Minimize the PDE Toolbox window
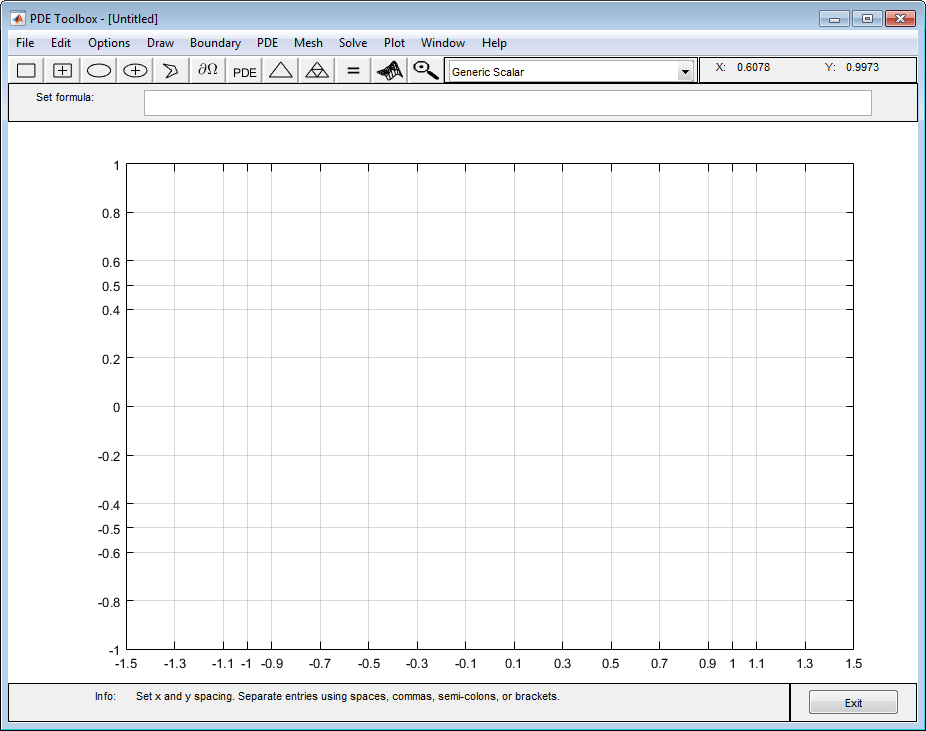The image size is (926, 731). (x=834, y=18)
